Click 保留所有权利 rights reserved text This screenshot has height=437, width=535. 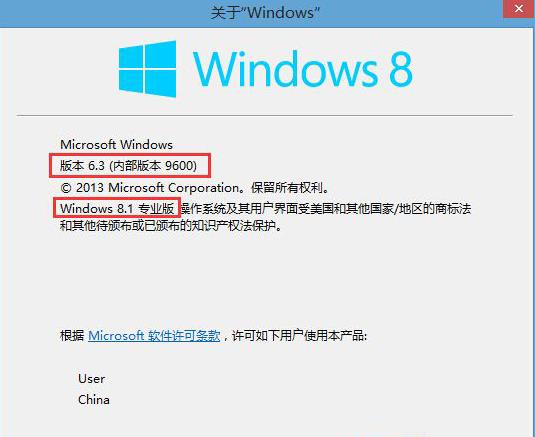(x=289, y=188)
